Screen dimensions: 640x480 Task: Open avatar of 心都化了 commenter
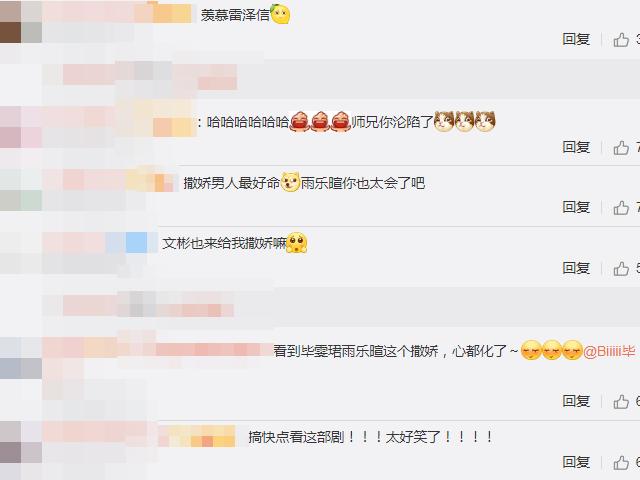[21, 358]
